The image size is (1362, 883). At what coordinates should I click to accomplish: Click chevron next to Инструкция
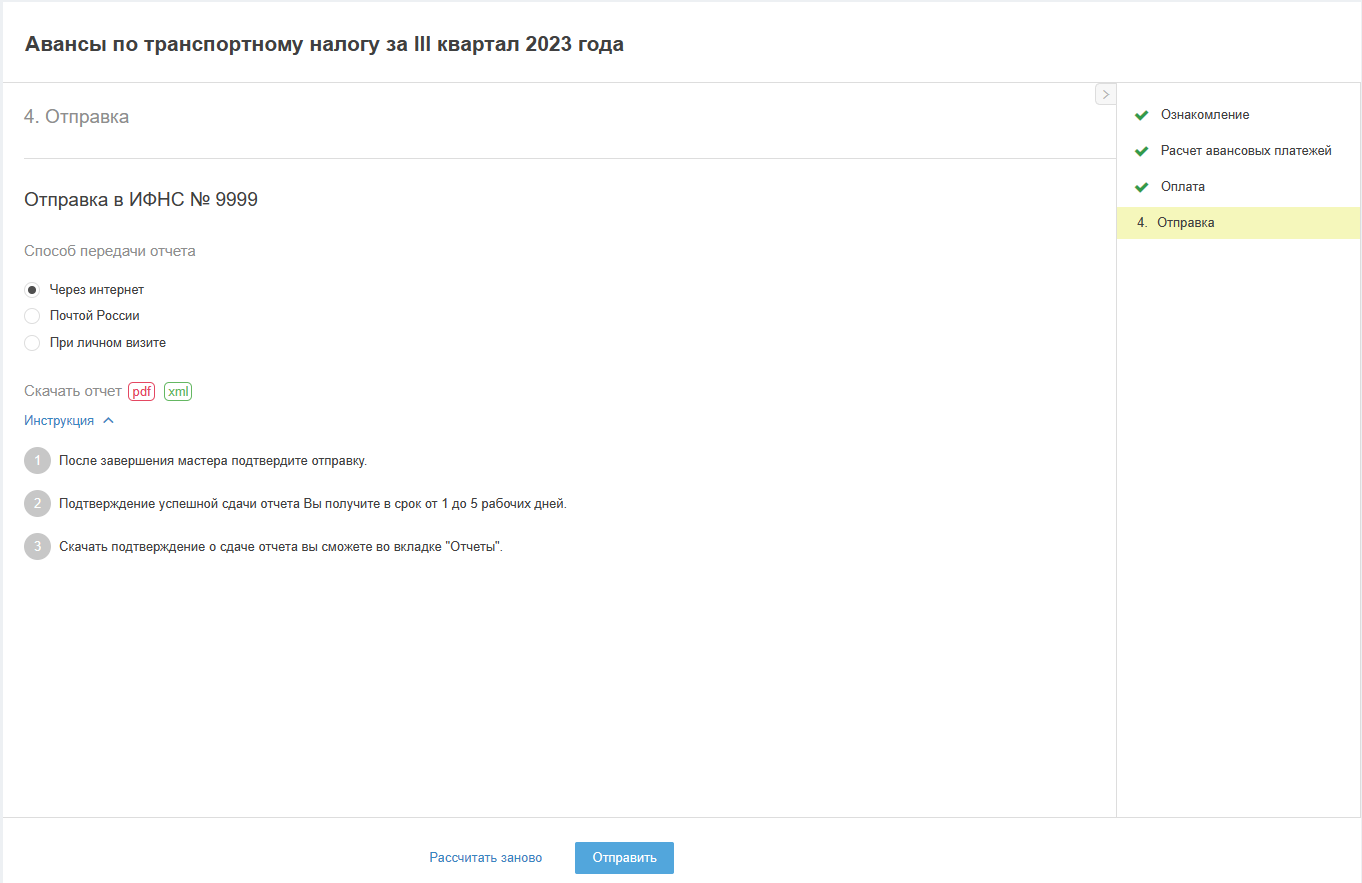point(109,421)
